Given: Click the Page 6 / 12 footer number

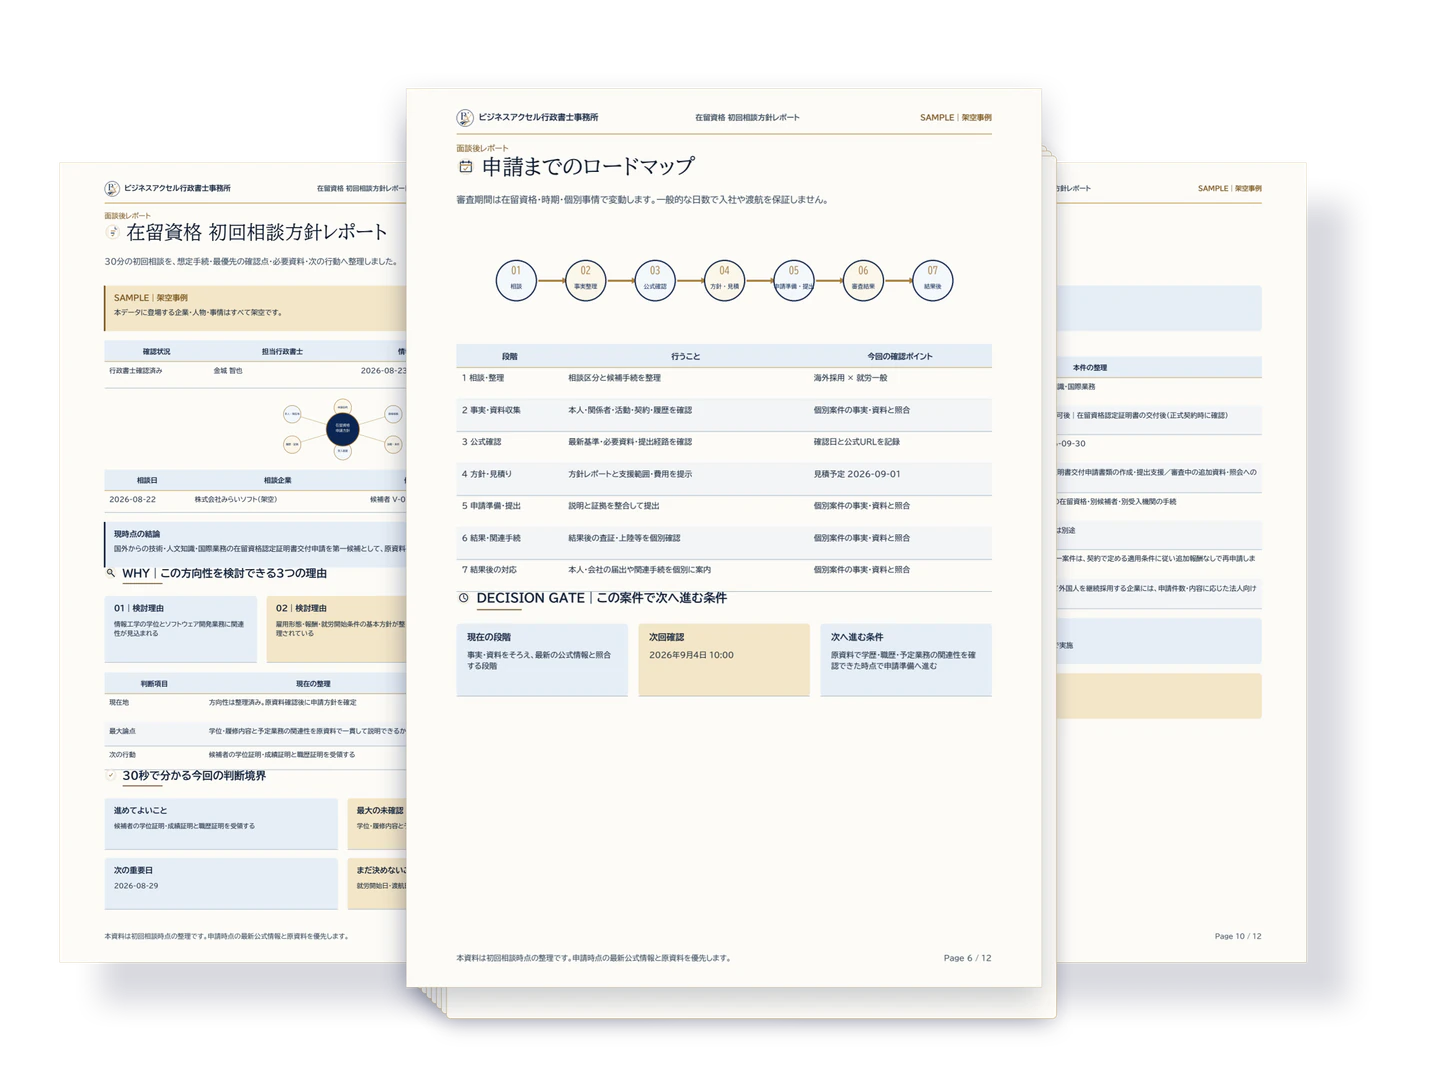Looking at the screenshot, I should click(967, 958).
